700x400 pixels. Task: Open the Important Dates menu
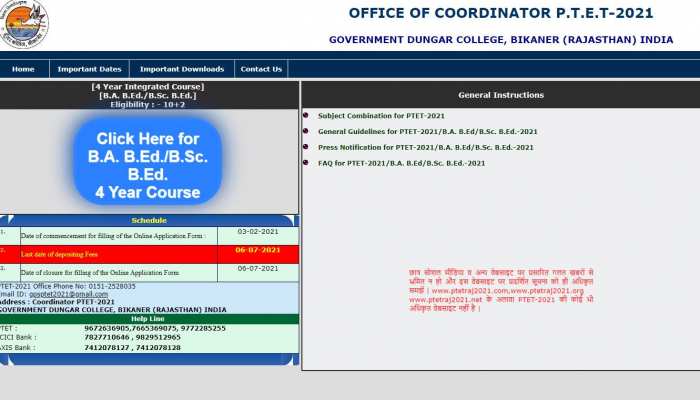pos(89,69)
